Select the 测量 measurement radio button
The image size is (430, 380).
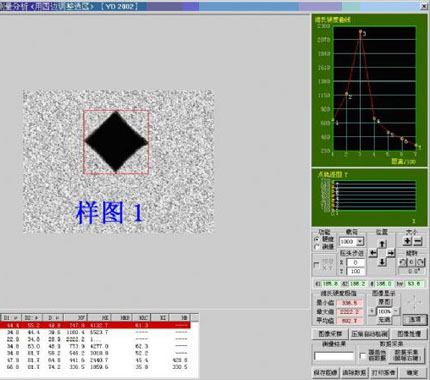[317, 247]
